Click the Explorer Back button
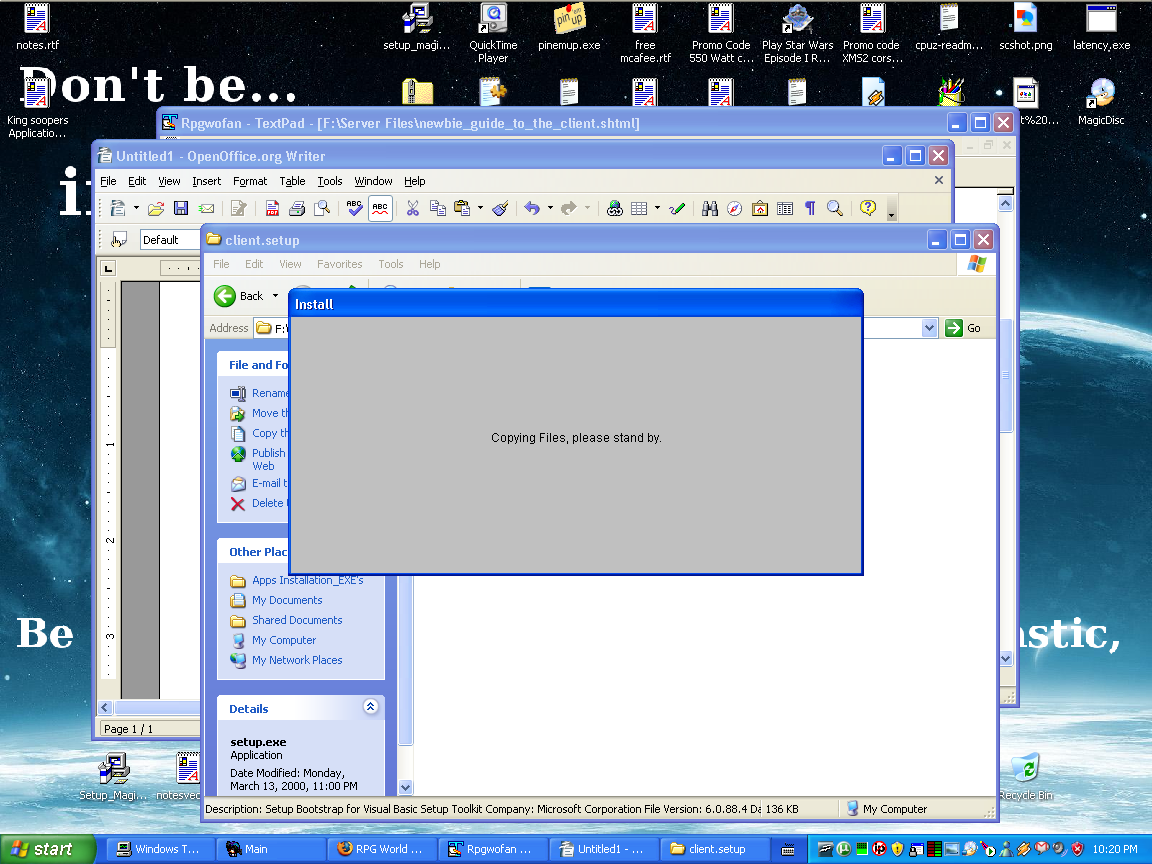1152x864 pixels. pyautogui.click(x=239, y=296)
